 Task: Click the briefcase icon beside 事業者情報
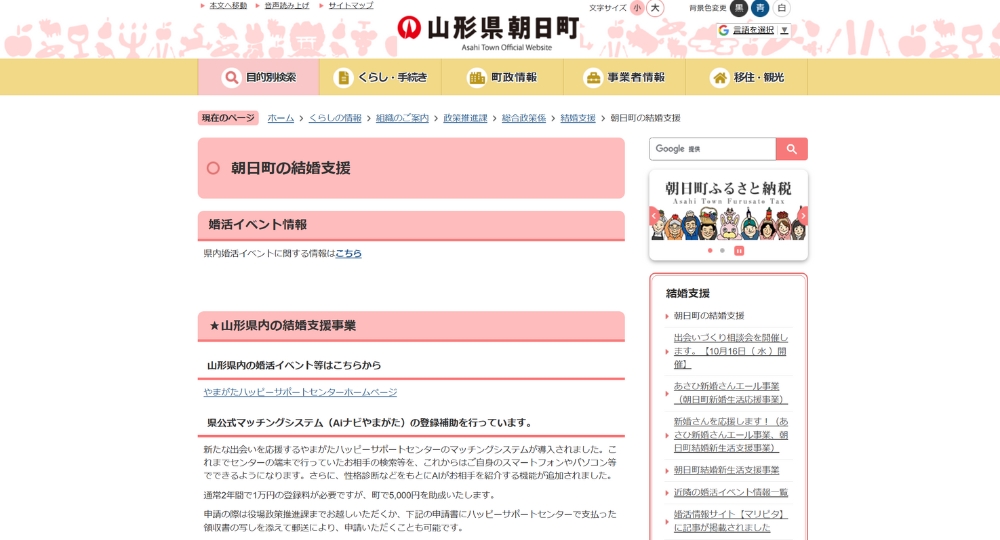point(593,78)
